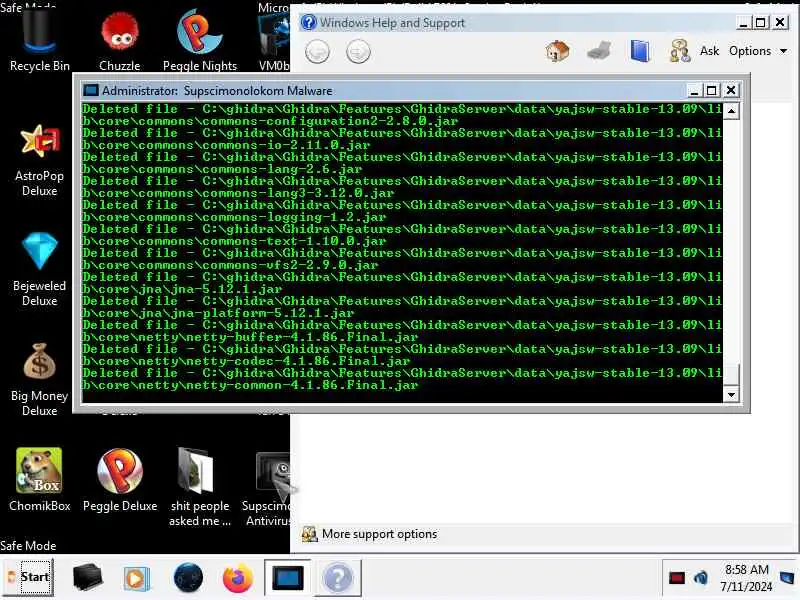Image resolution: width=800 pixels, height=600 pixels.
Task: Click Back arrow in Help and Support
Action: [317, 52]
